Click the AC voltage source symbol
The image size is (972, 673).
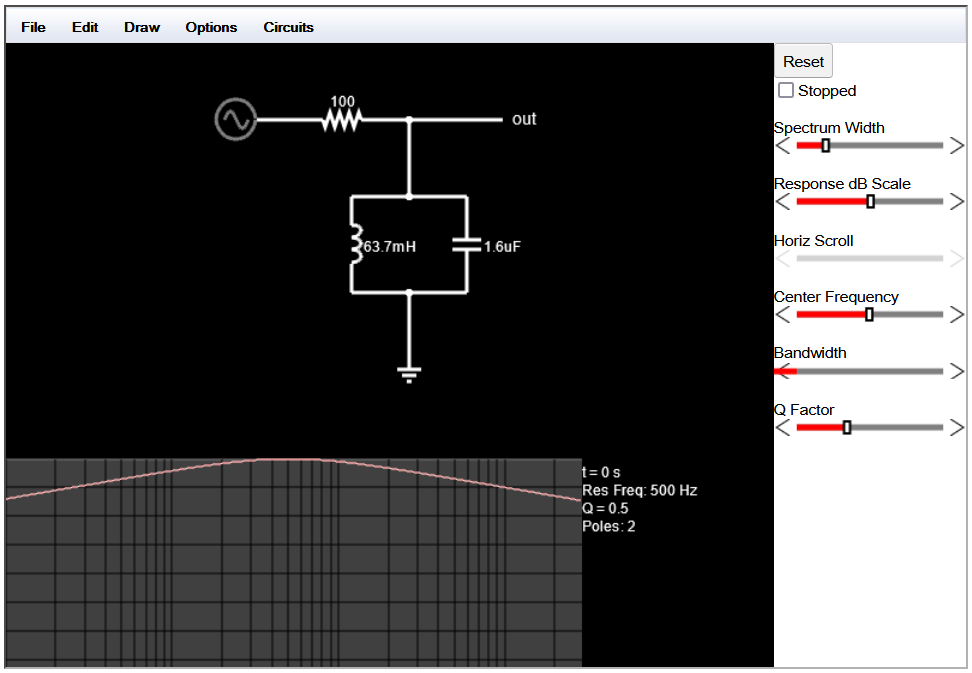click(x=235, y=120)
